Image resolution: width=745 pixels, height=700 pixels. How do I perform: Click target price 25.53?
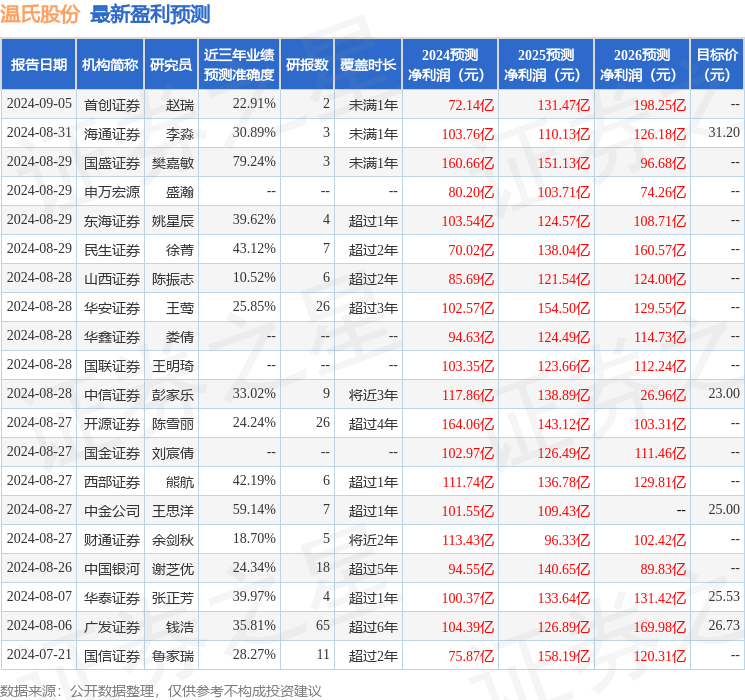724,596
